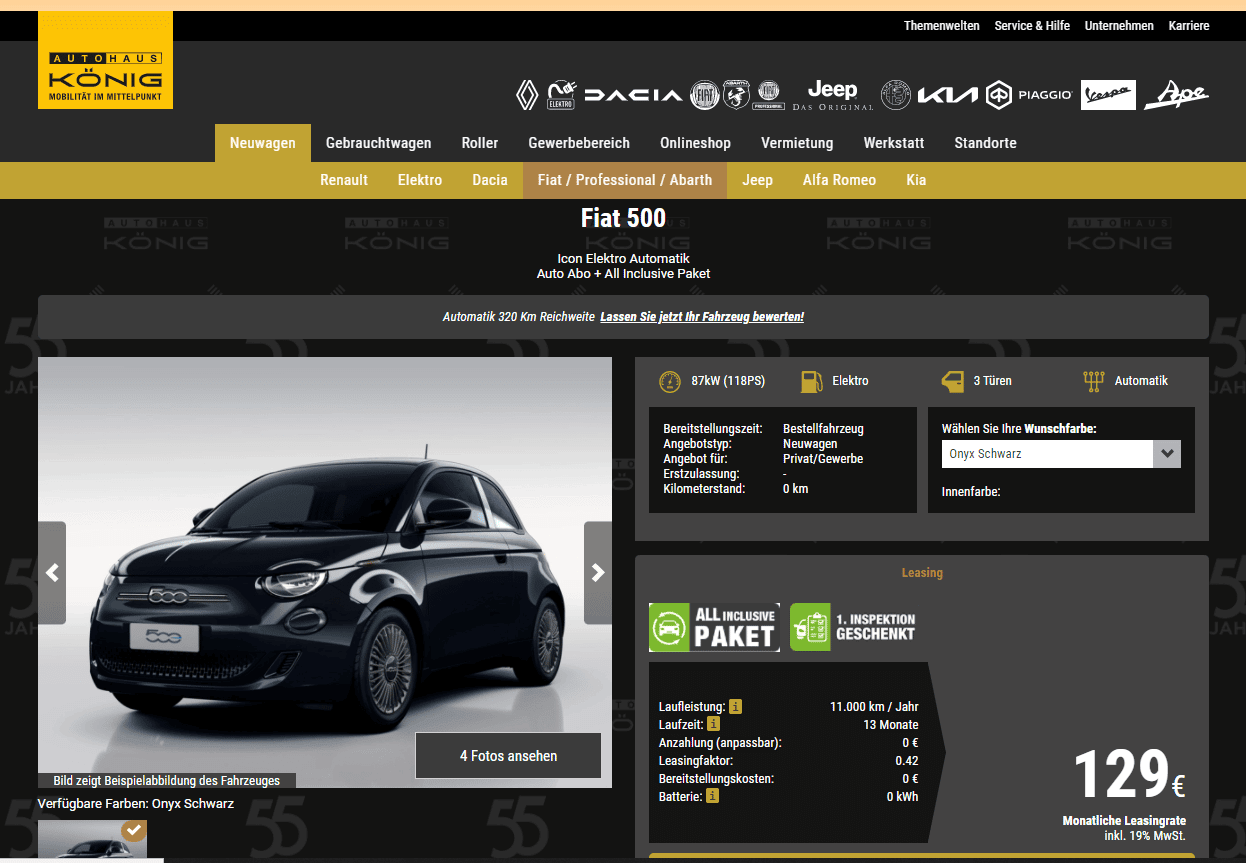Click the 'Verfügbare Farben: Onyx Schwarz' text

(136, 804)
